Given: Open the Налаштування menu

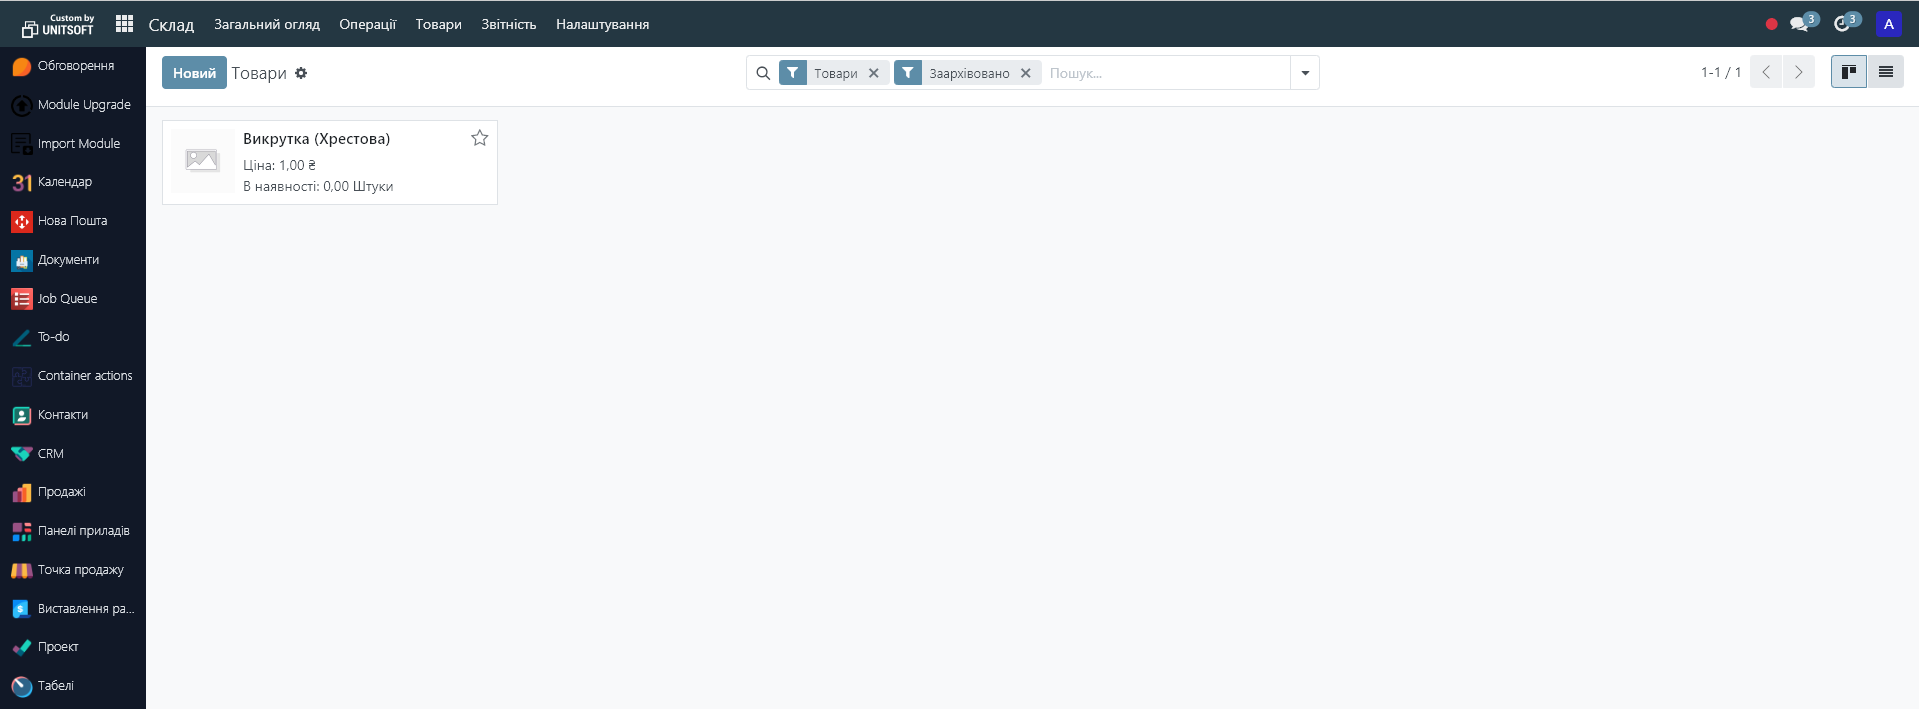Looking at the screenshot, I should tap(602, 24).
